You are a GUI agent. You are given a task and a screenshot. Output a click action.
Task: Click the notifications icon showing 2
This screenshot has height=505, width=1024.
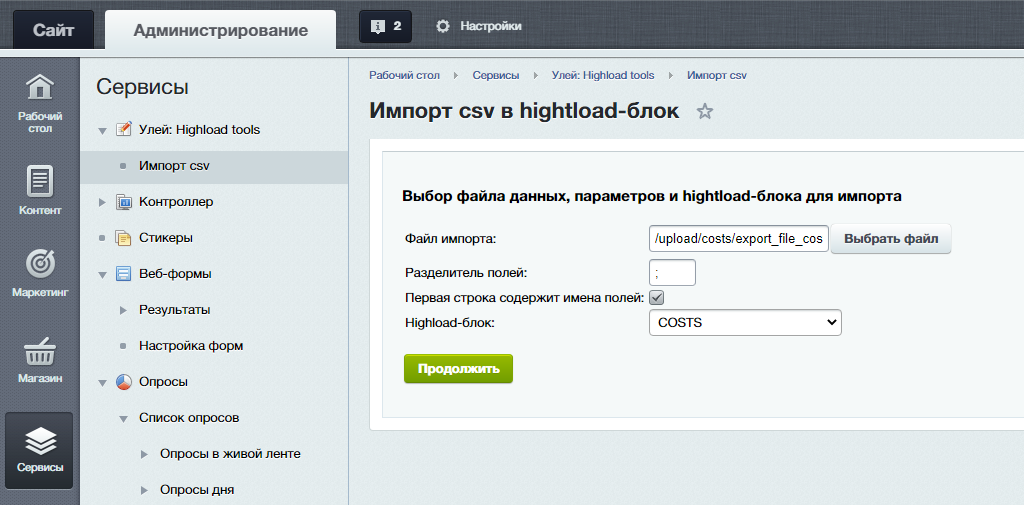click(385, 26)
